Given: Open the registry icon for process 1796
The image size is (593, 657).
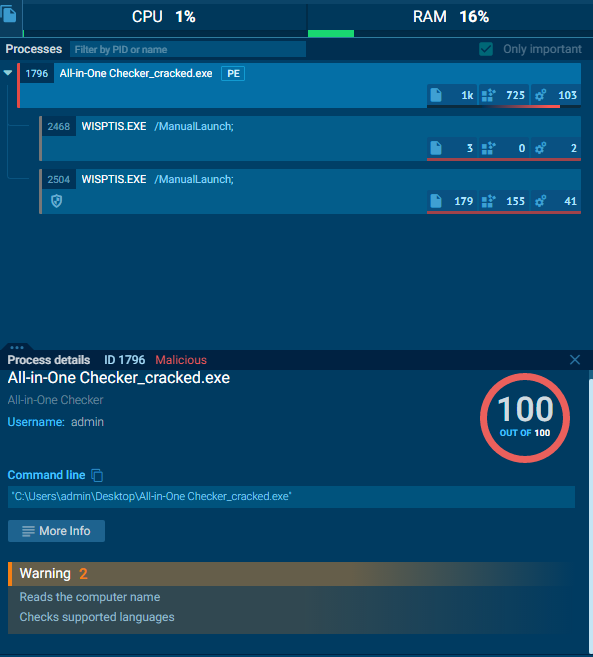Looking at the screenshot, I should (x=488, y=95).
